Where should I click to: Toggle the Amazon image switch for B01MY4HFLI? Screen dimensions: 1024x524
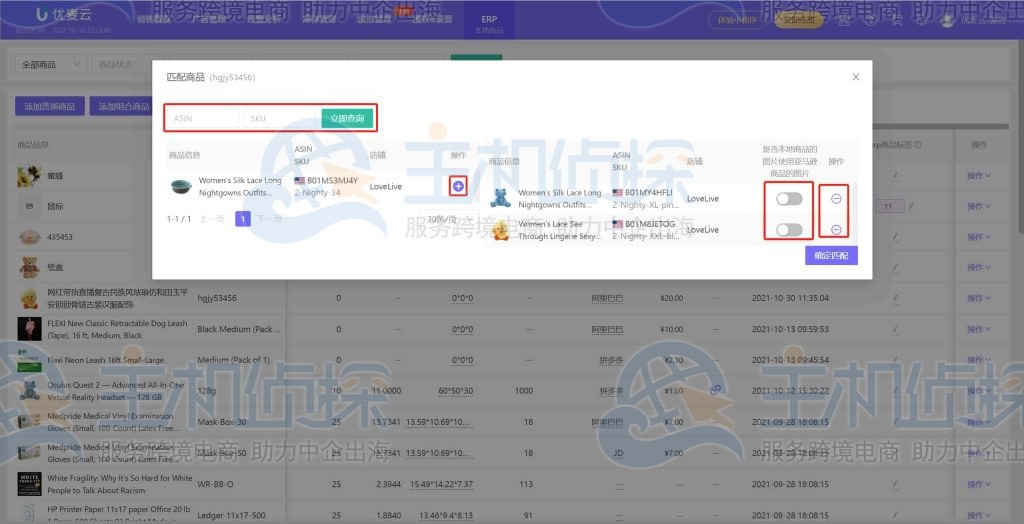click(x=789, y=199)
